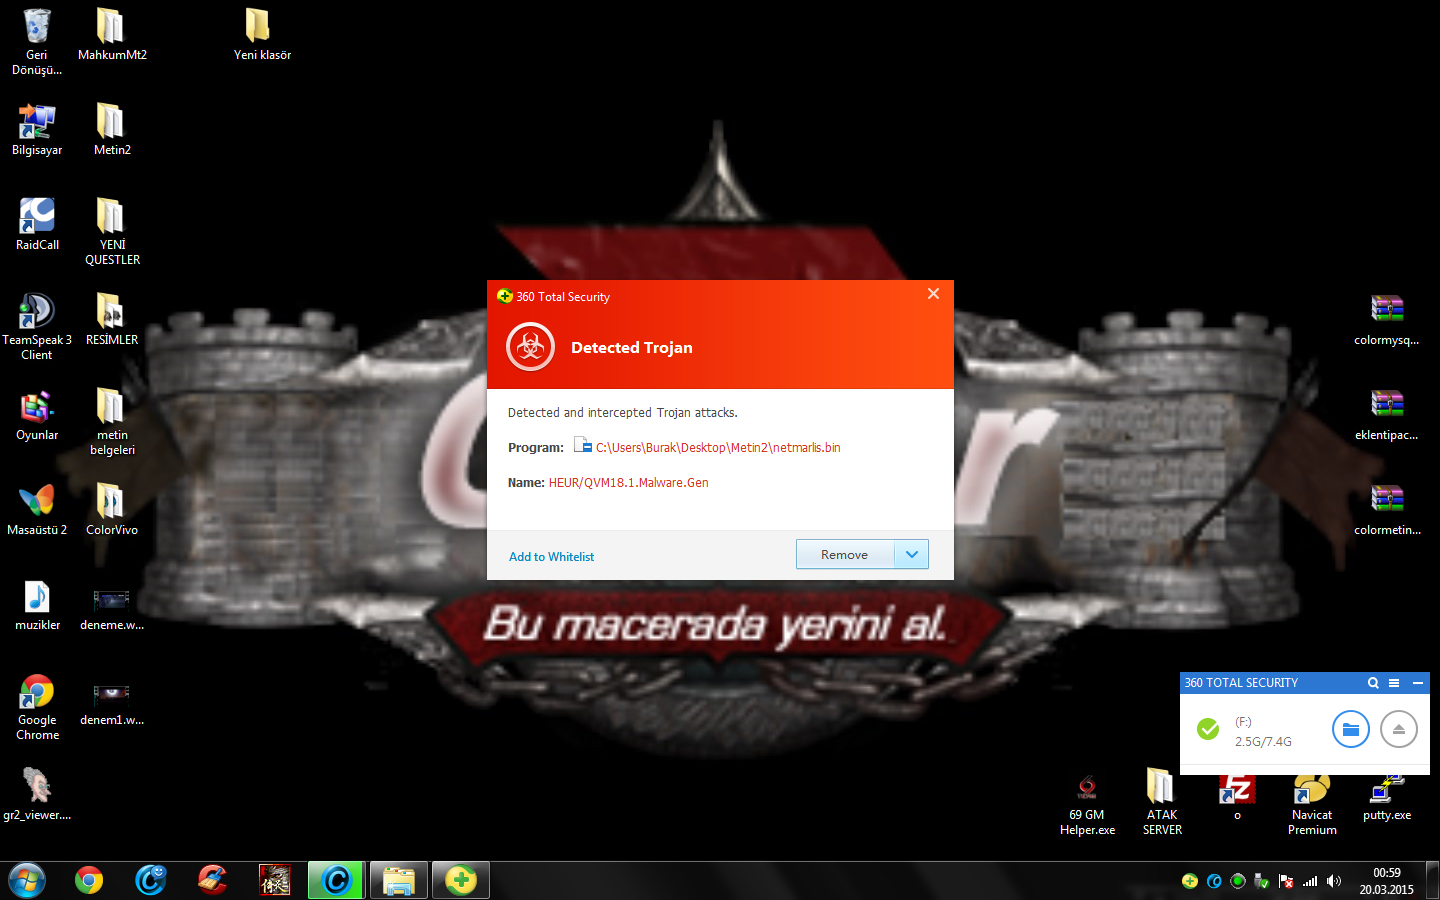Open the game icon pinned on taskbar

pyautogui.click(x=275, y=880)
